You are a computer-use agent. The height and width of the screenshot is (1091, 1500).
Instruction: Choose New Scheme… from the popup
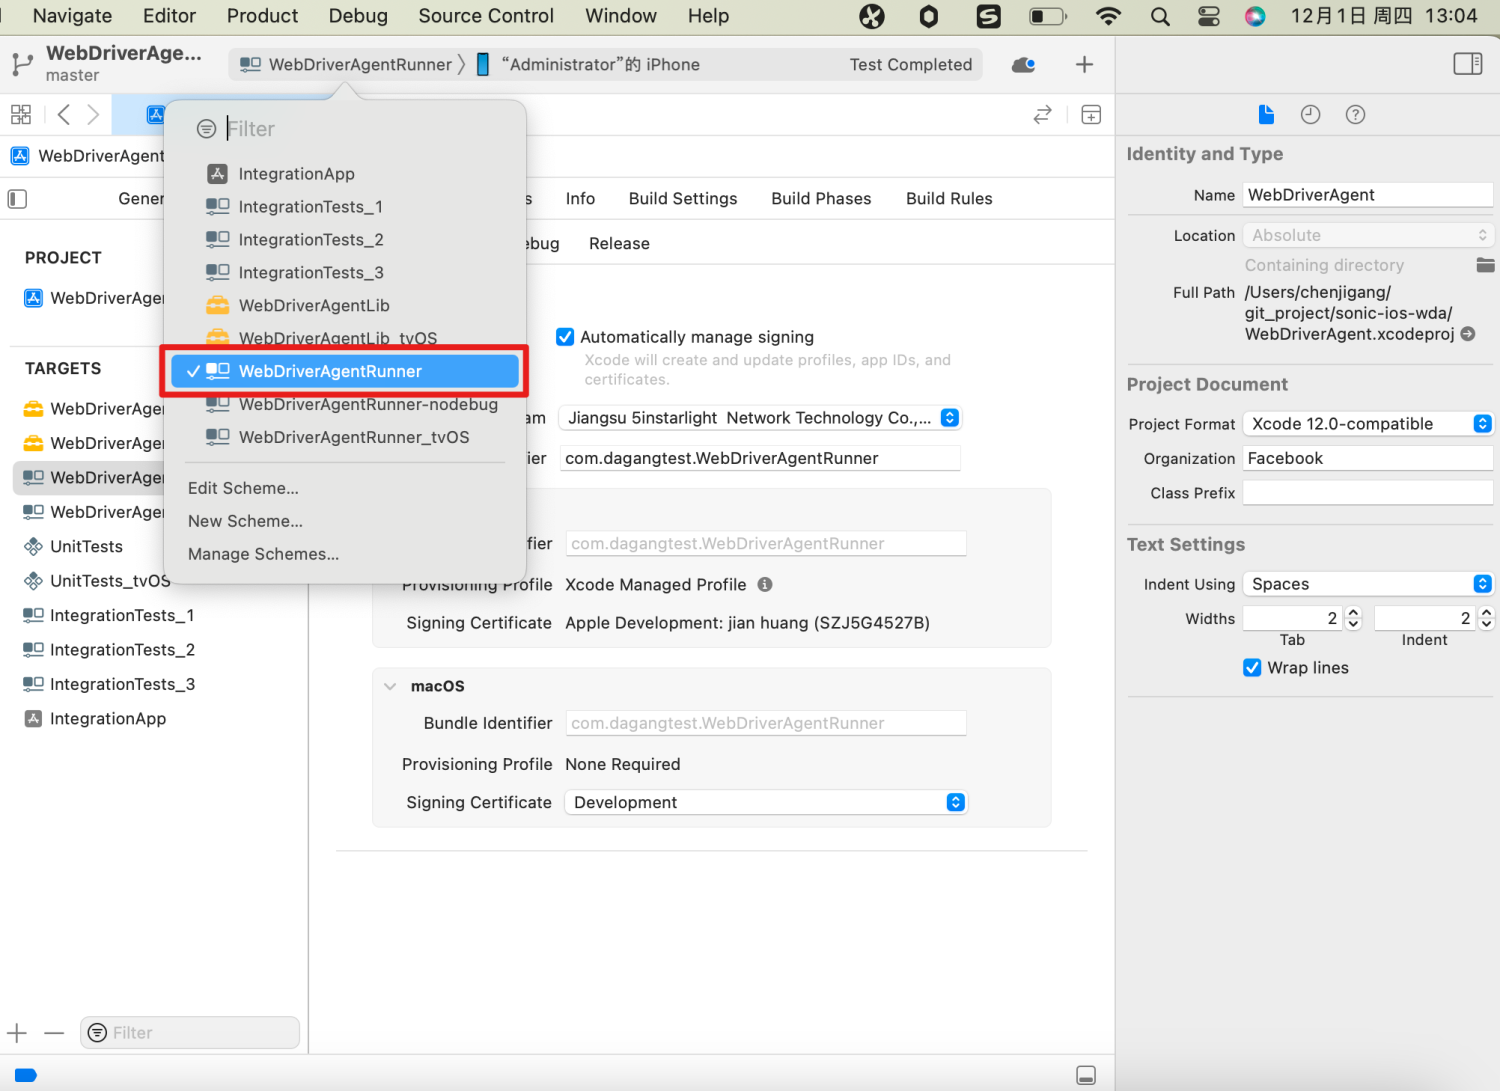tap(245, 522)
